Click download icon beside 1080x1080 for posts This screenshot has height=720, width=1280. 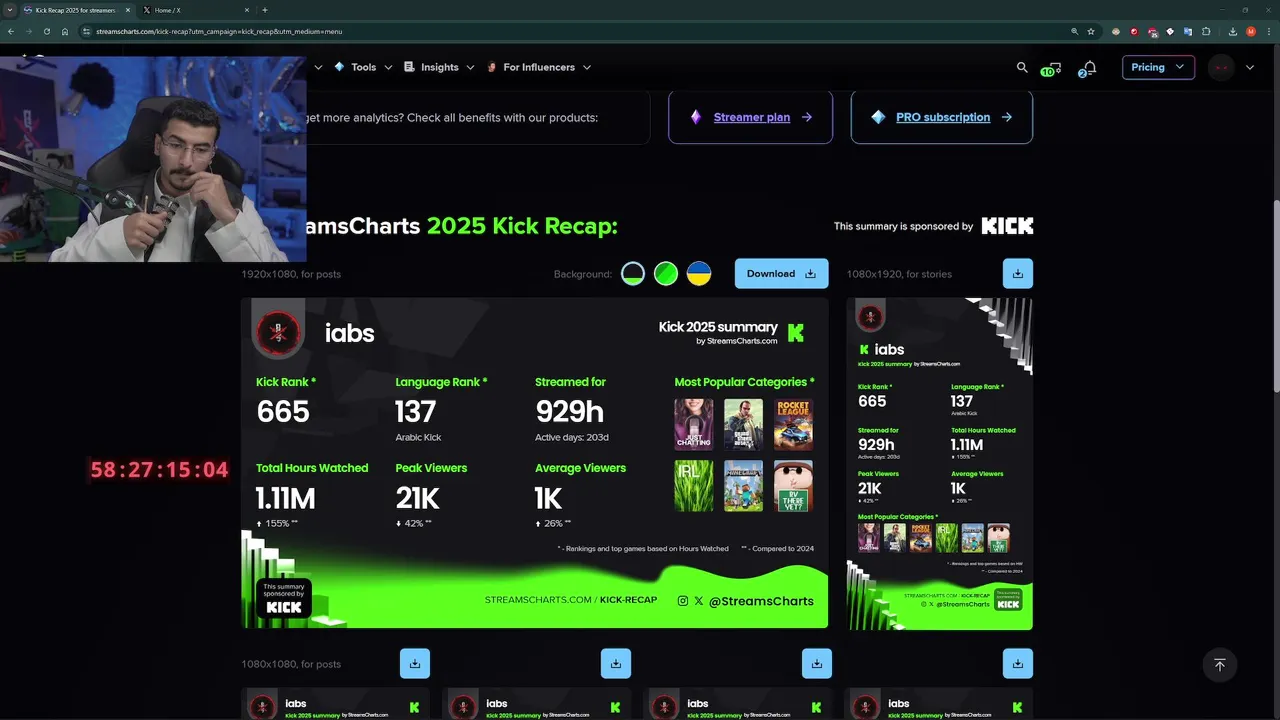tap(414, 663)
